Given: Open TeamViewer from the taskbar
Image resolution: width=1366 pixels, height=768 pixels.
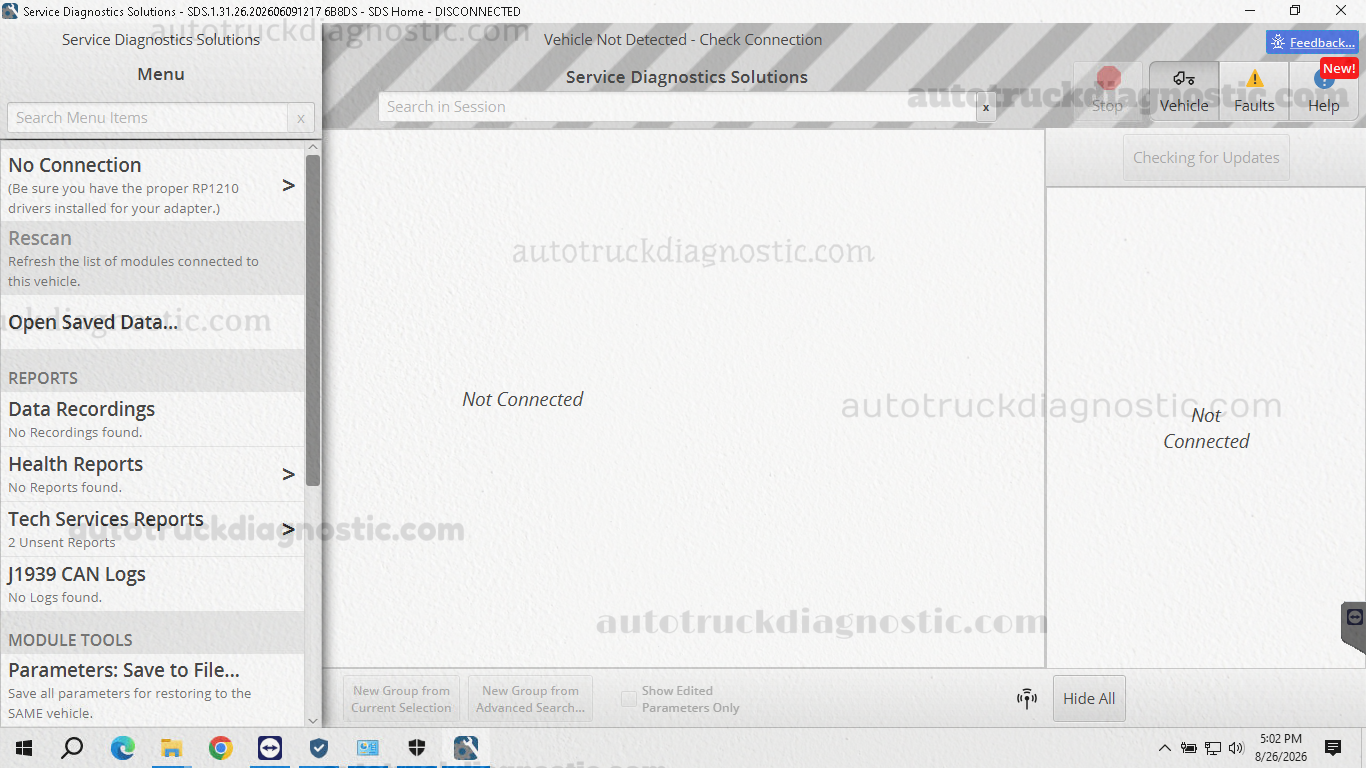Looking at the screenshot, I should coord(270,748).
